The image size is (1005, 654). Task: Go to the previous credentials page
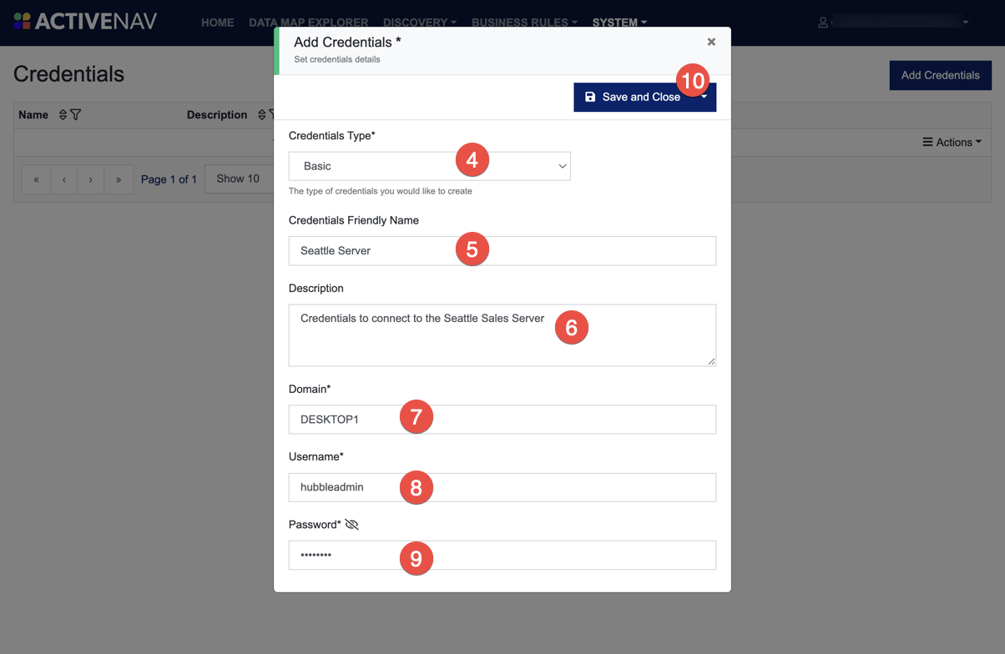(63, 178)
